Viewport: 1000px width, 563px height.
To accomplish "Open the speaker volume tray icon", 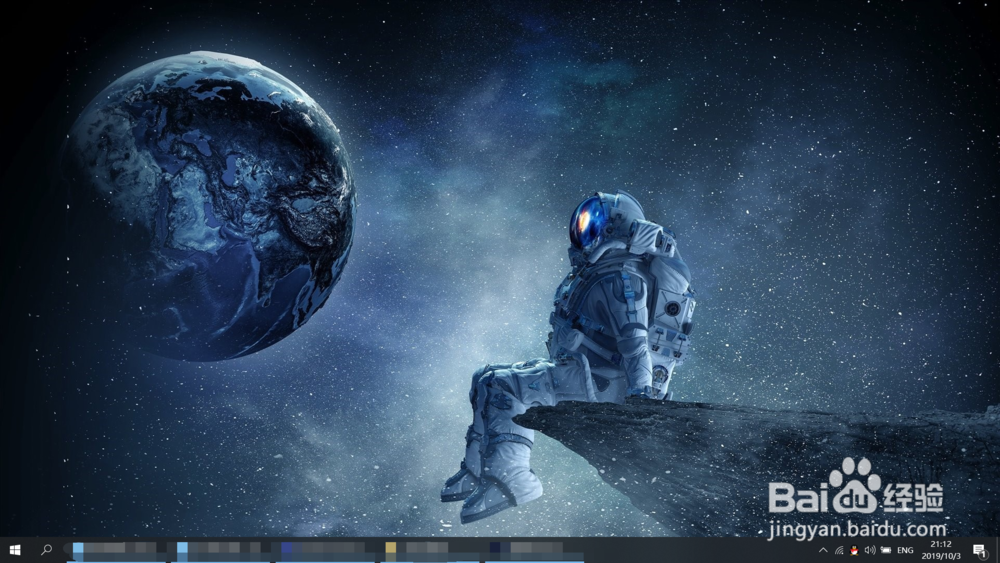I will point(869,550).
